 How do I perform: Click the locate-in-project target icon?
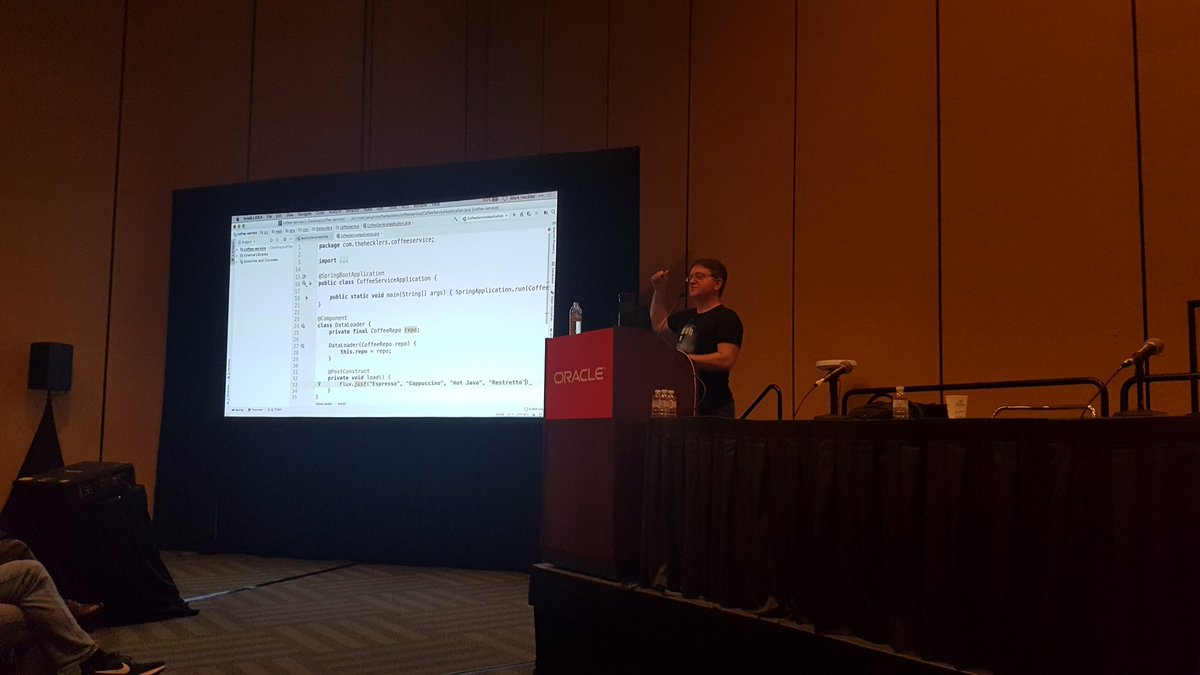(271, 240)
